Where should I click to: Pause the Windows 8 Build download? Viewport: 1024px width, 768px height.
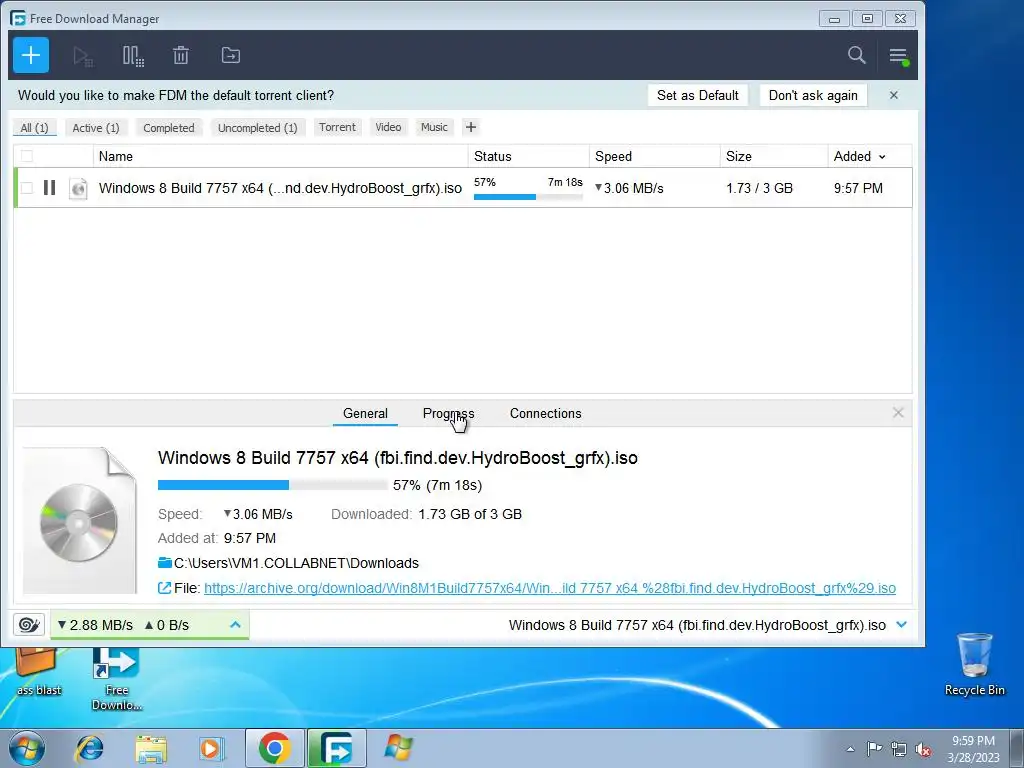point(50,188)
